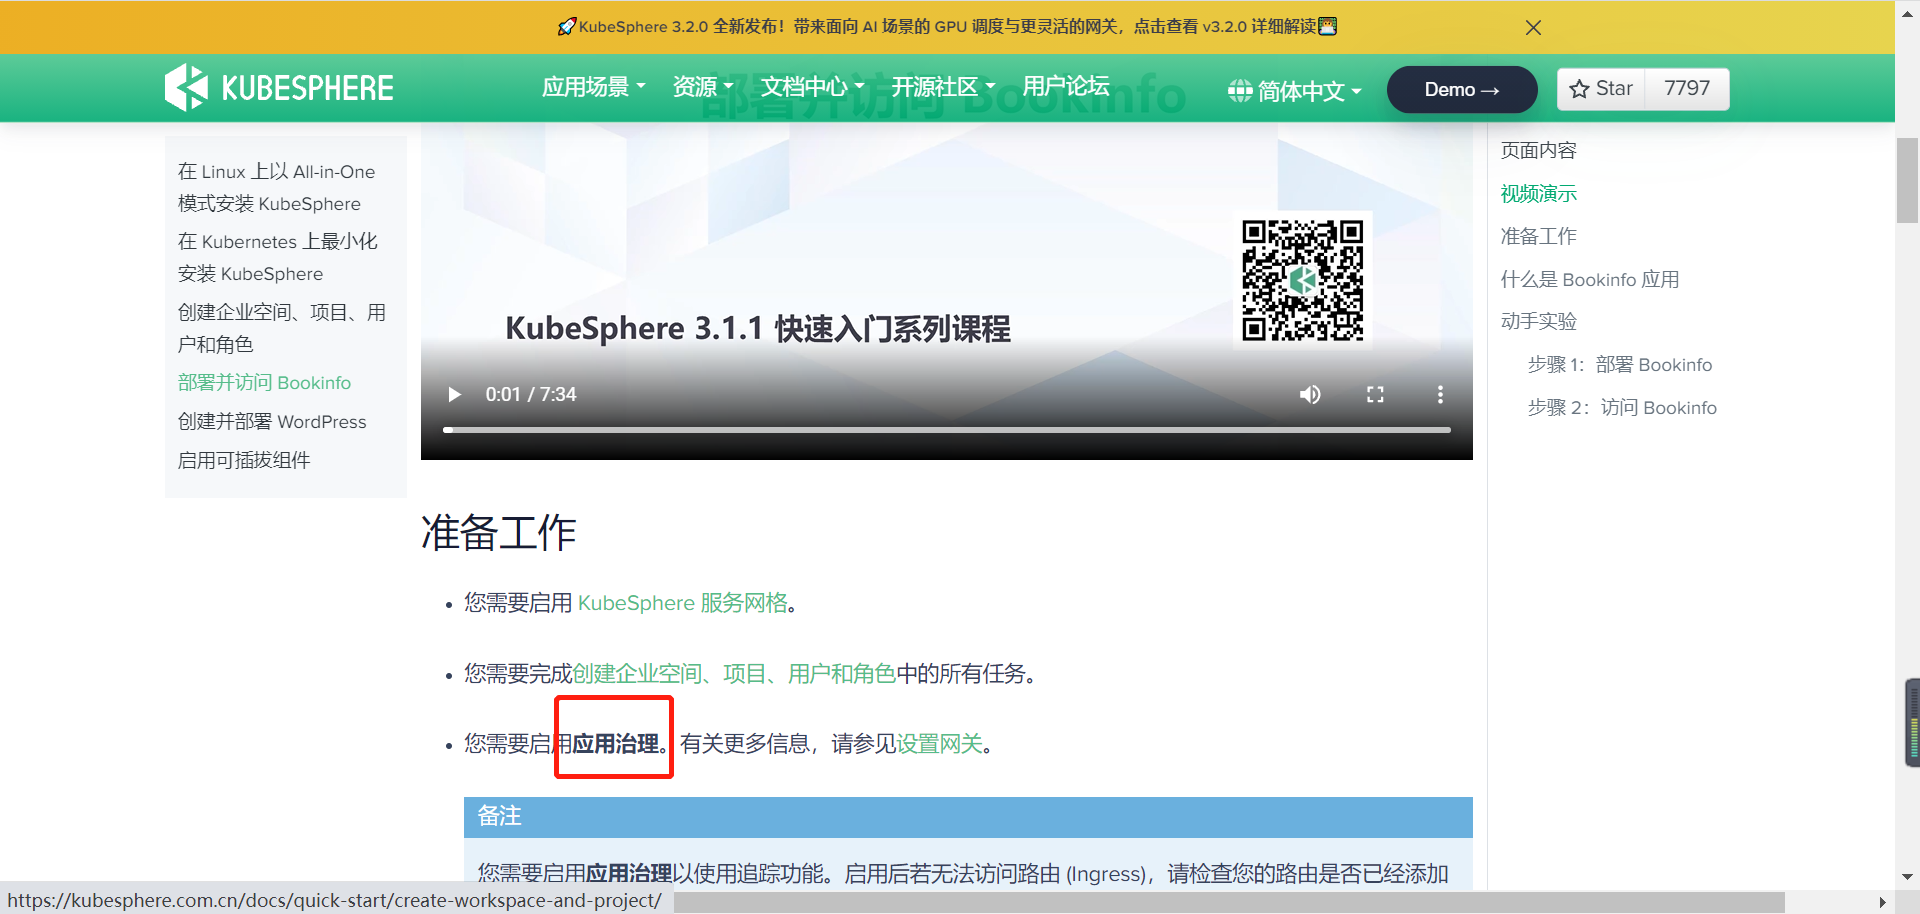This screenshot has height=914, width=1920.
Task: Jump to 步骤 1：部署 Bookinfo
Action: point(1620,365)
